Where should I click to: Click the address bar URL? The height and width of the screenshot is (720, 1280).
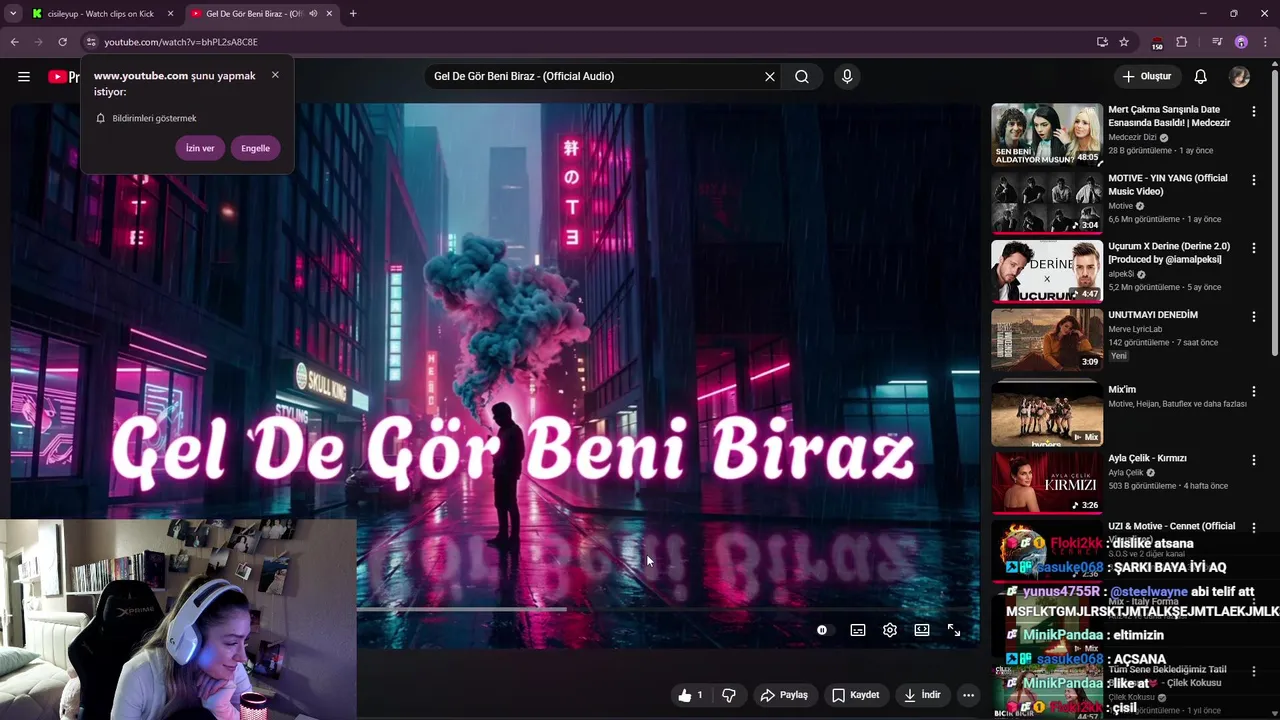(x=181, y=42)
